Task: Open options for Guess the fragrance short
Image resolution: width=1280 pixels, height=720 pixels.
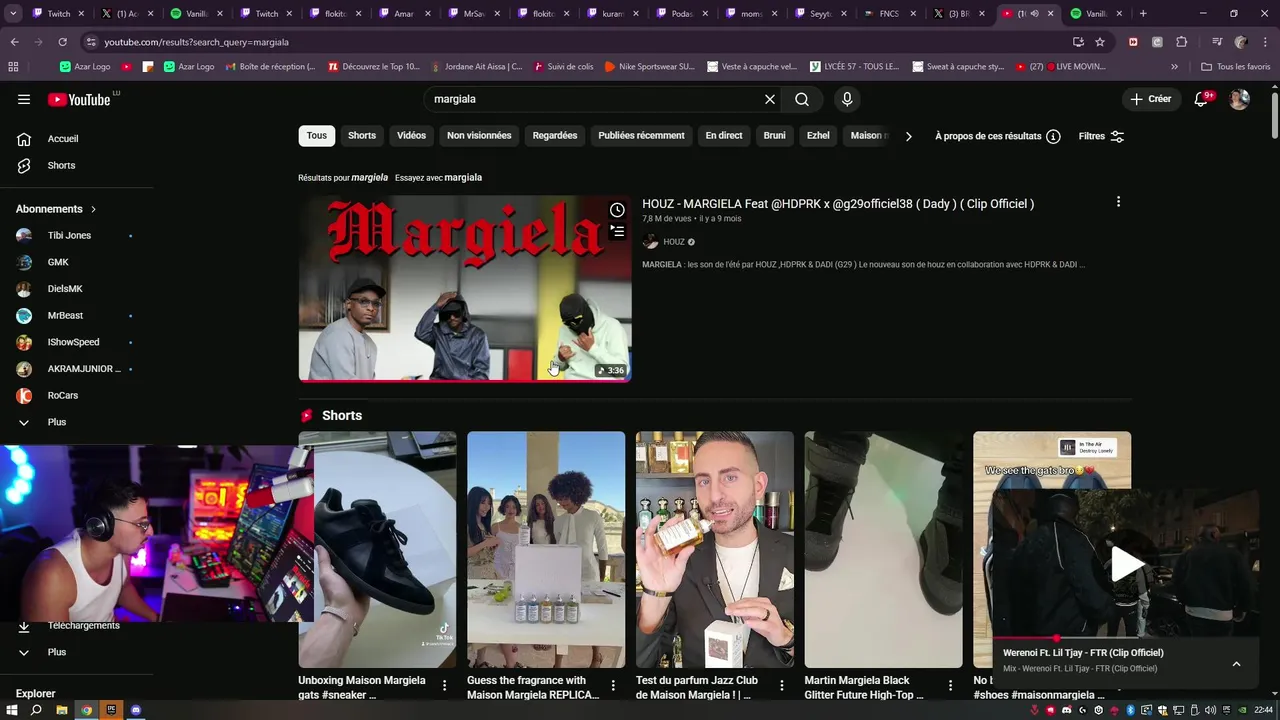Action: pyautogui.click(x=613, y=686)
